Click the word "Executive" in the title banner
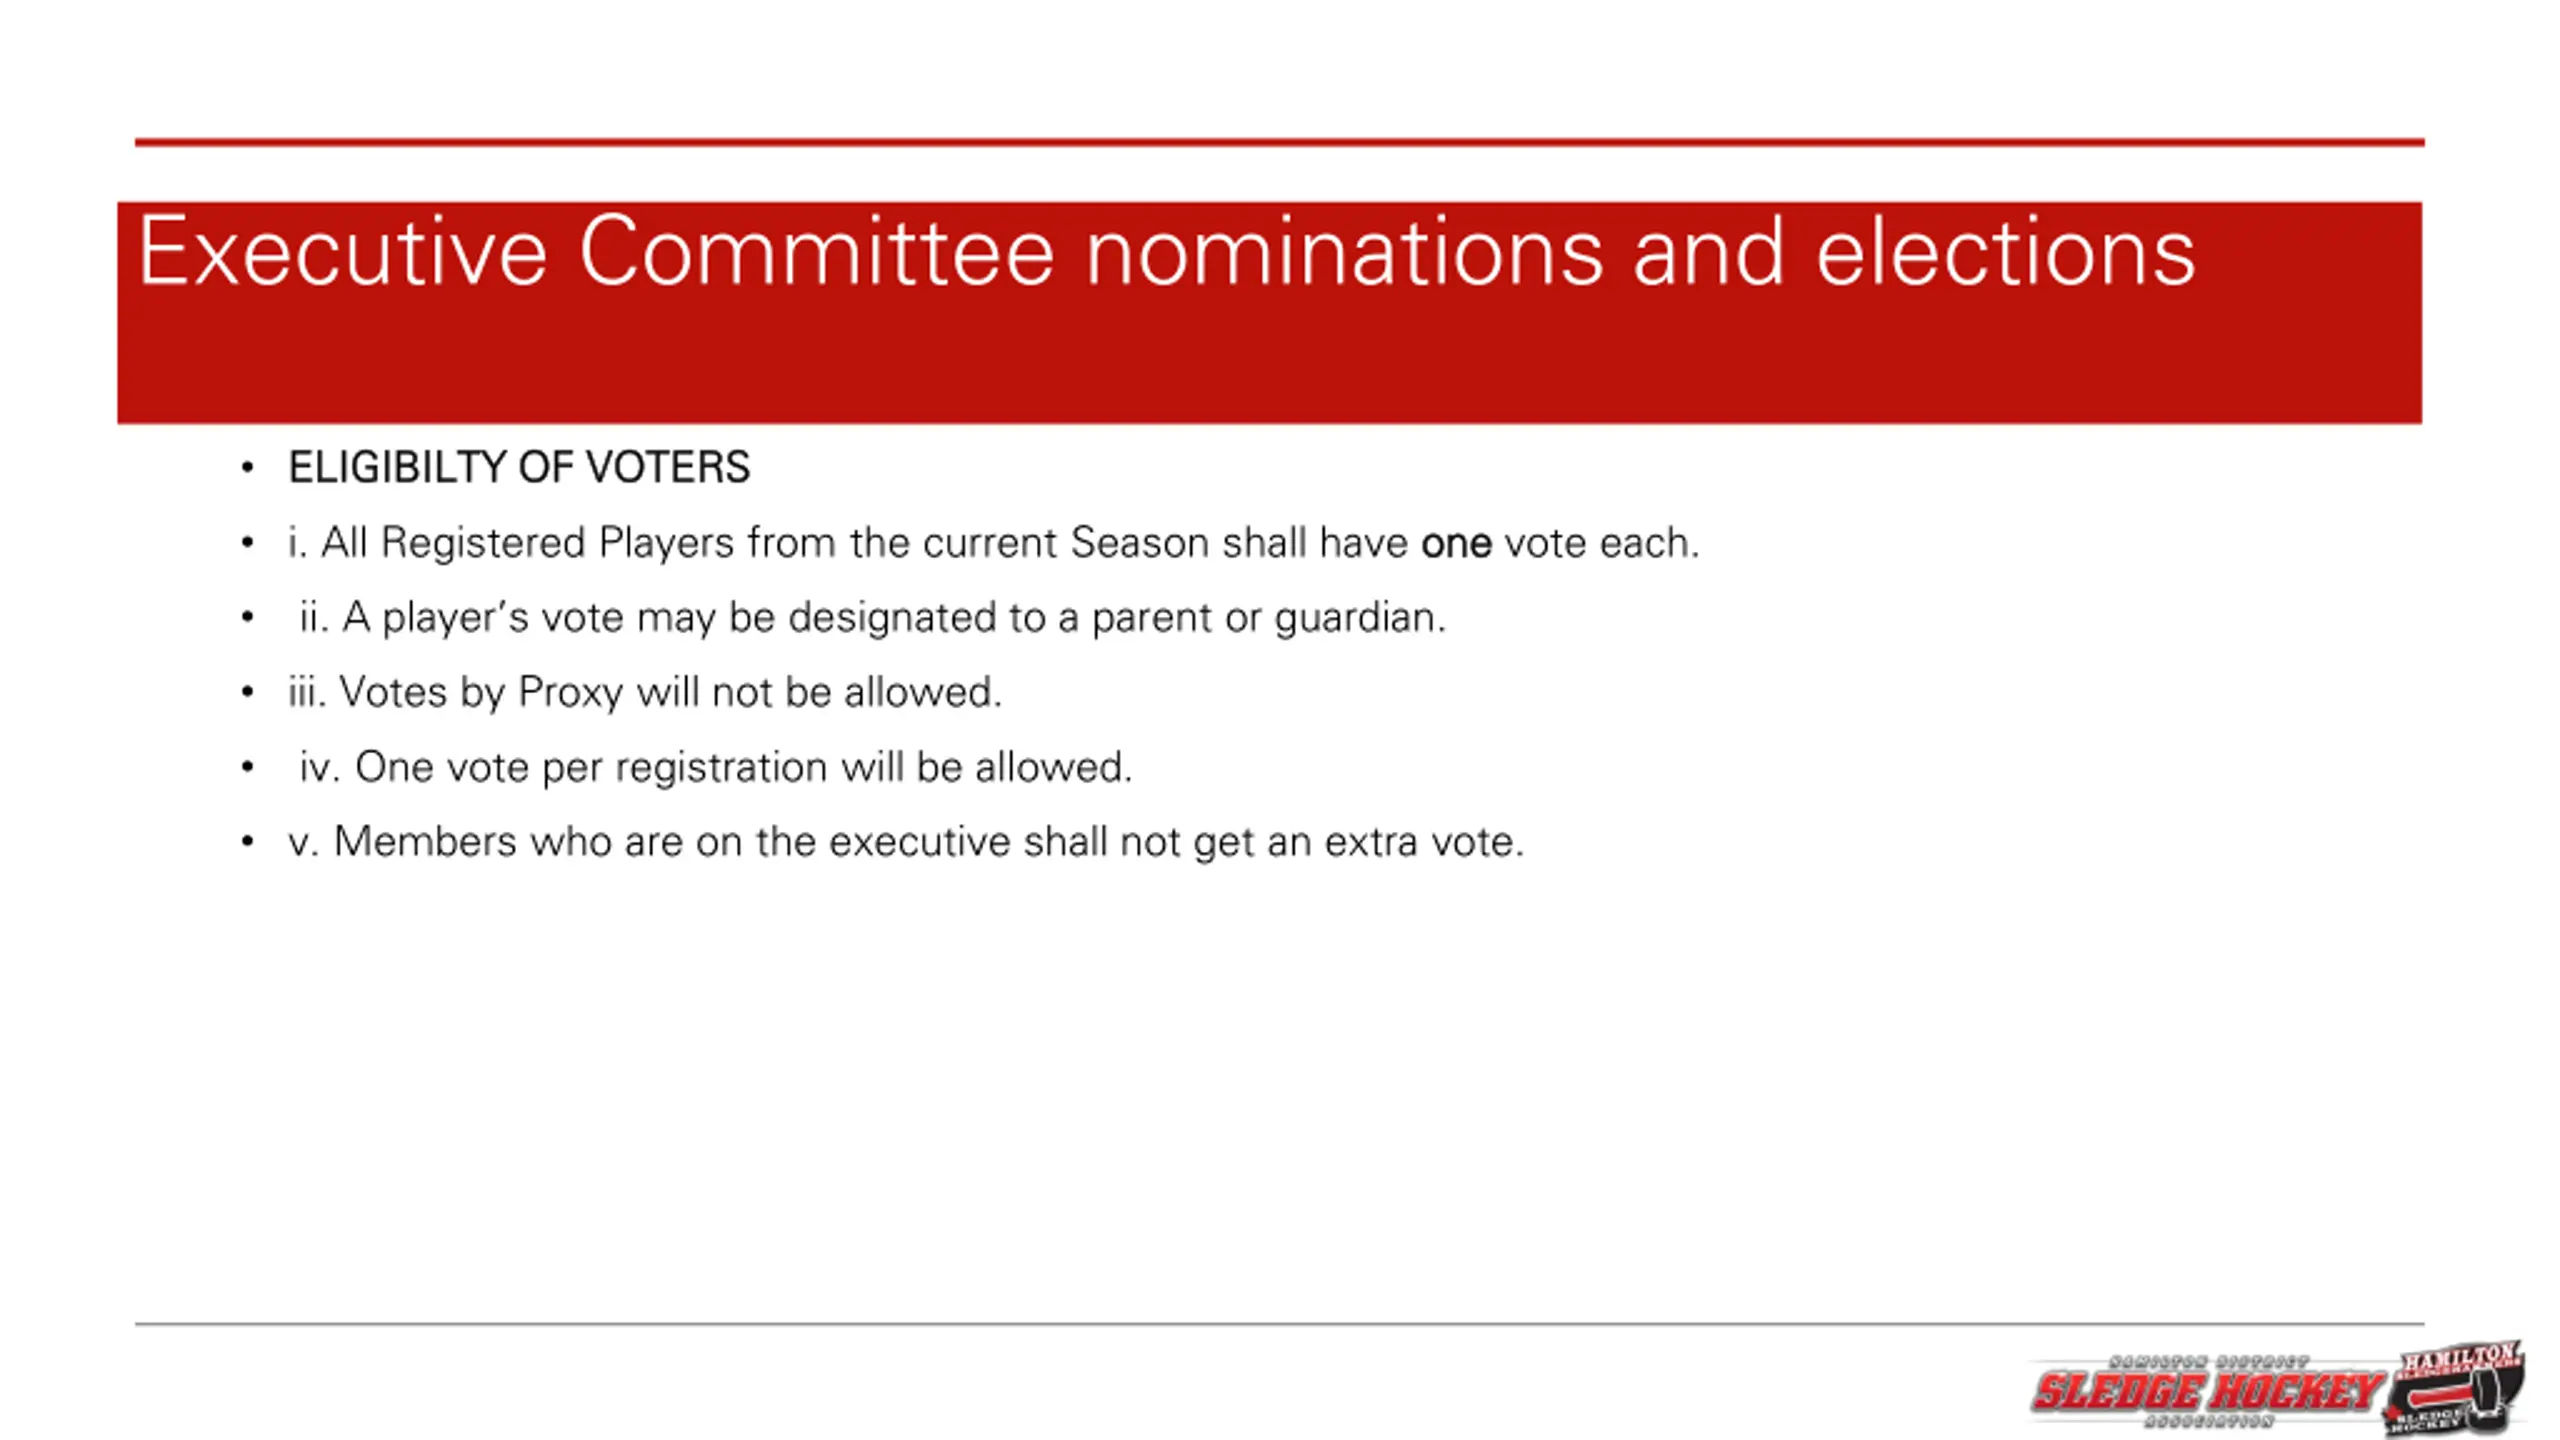Image resolution: width=2560 pixels, height=1440 pixels. coord(343,252)
